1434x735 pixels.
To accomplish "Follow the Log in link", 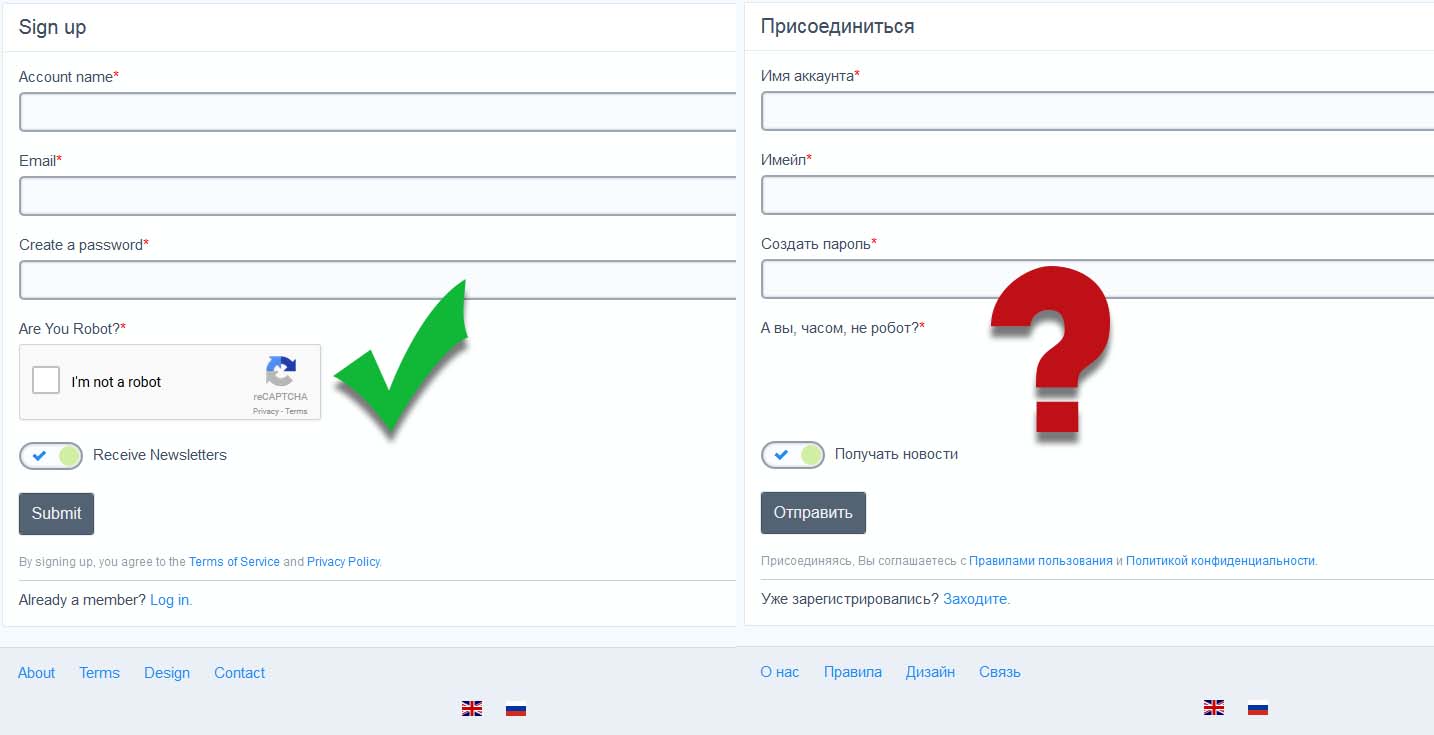I will (x=170, y=600).
